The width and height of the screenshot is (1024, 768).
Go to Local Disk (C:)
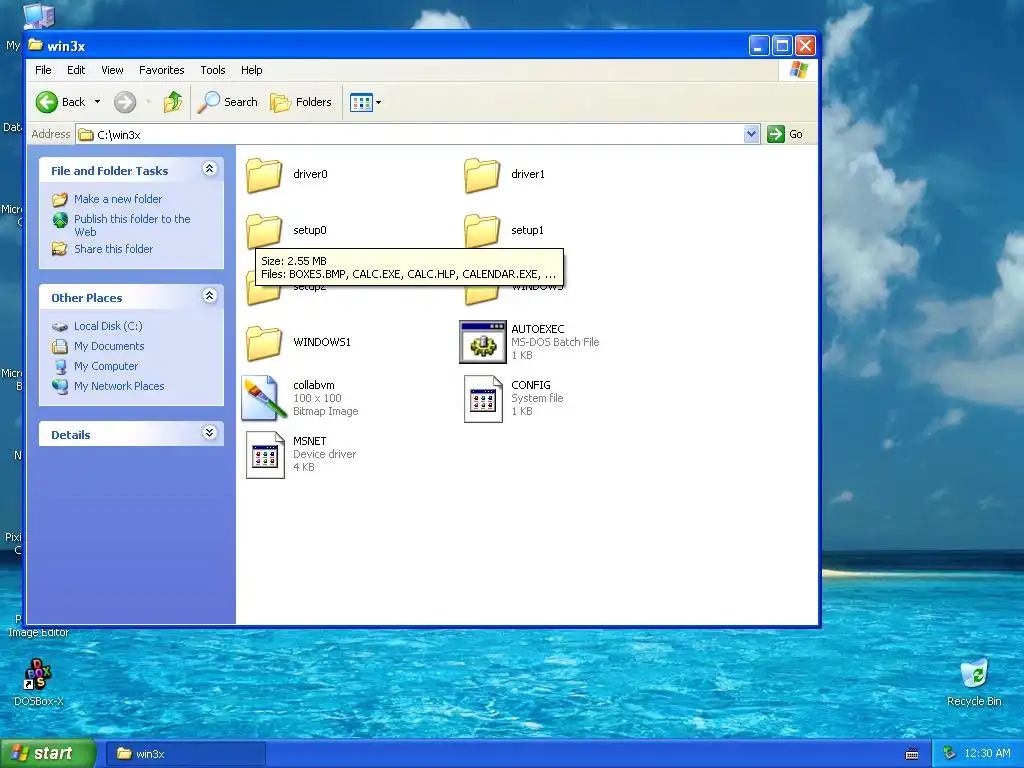(x=108, y=326)
